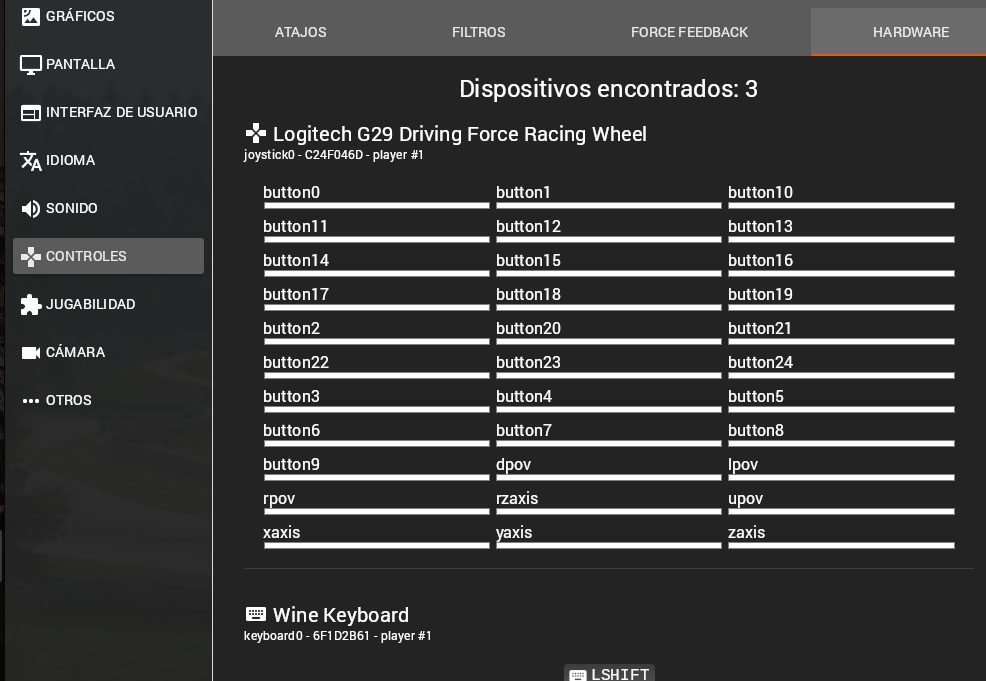Screen dimensions: 986x681
Task: Open the Otros three-dots icon
Action: [x=30, y=401]
